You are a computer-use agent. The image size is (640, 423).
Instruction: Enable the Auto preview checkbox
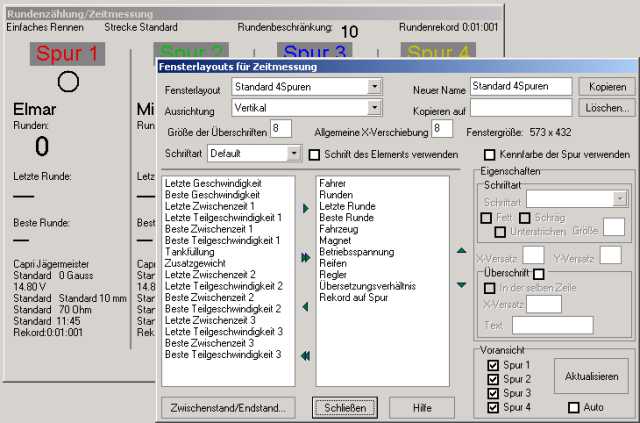click(573, 407)
